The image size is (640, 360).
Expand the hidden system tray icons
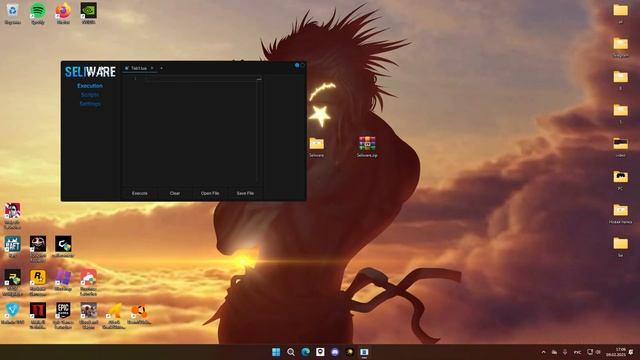pos(543,352)
